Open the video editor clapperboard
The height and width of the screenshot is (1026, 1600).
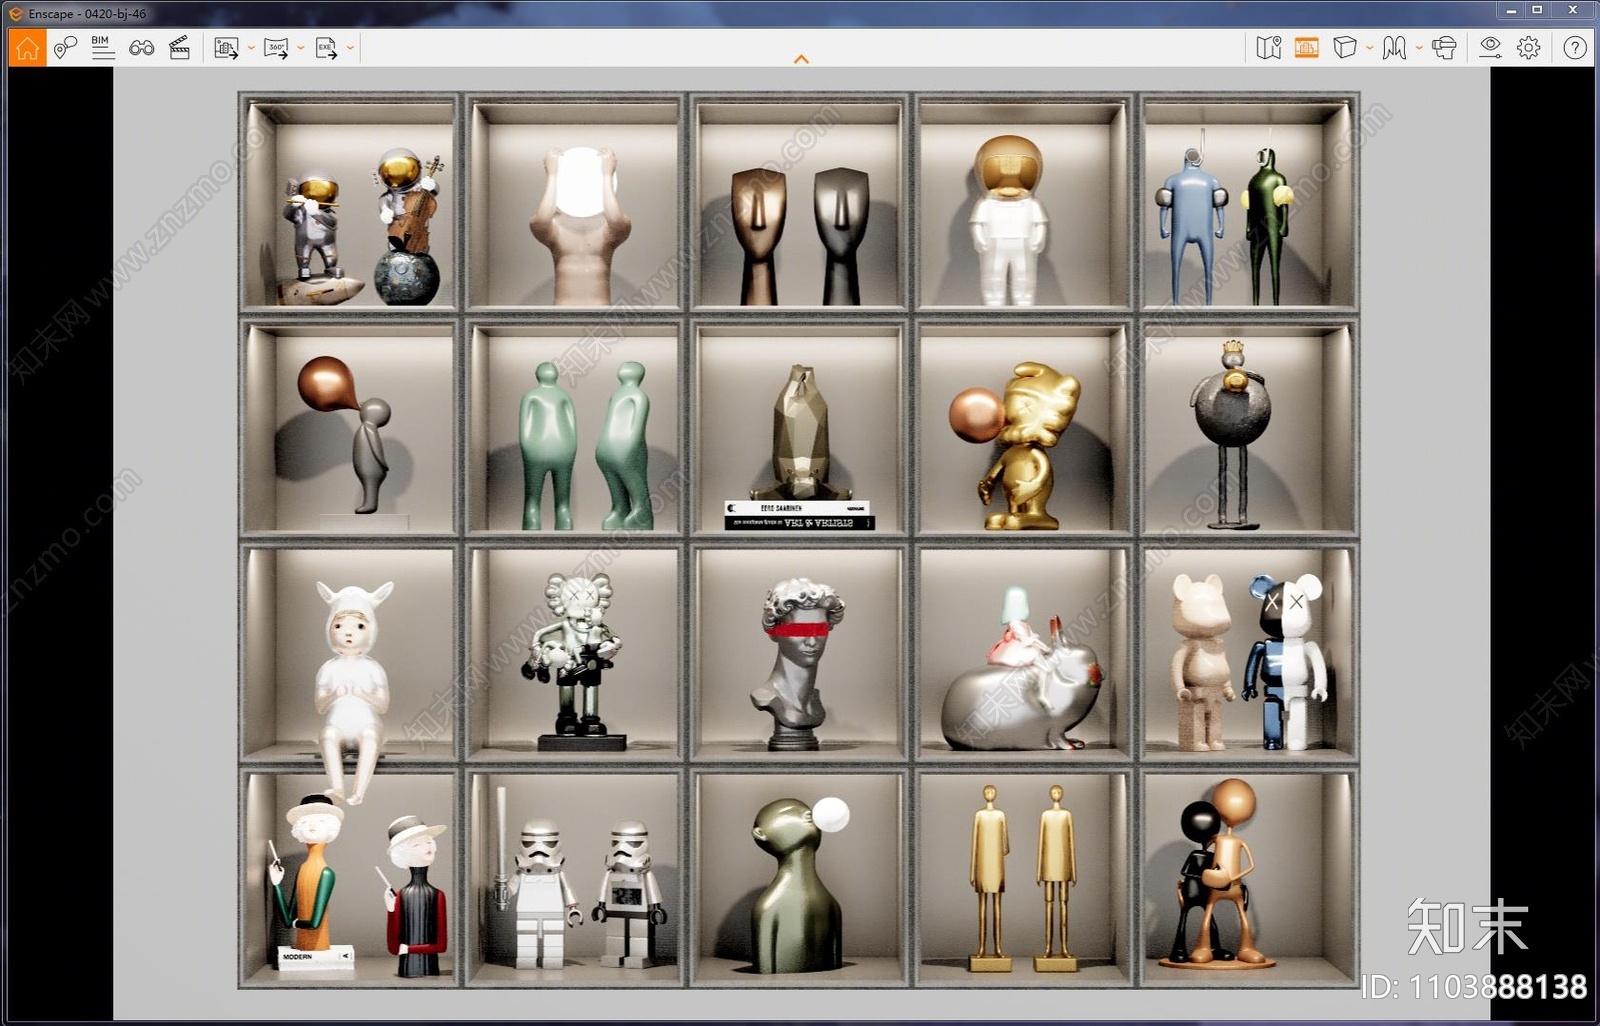coord(180,48)
